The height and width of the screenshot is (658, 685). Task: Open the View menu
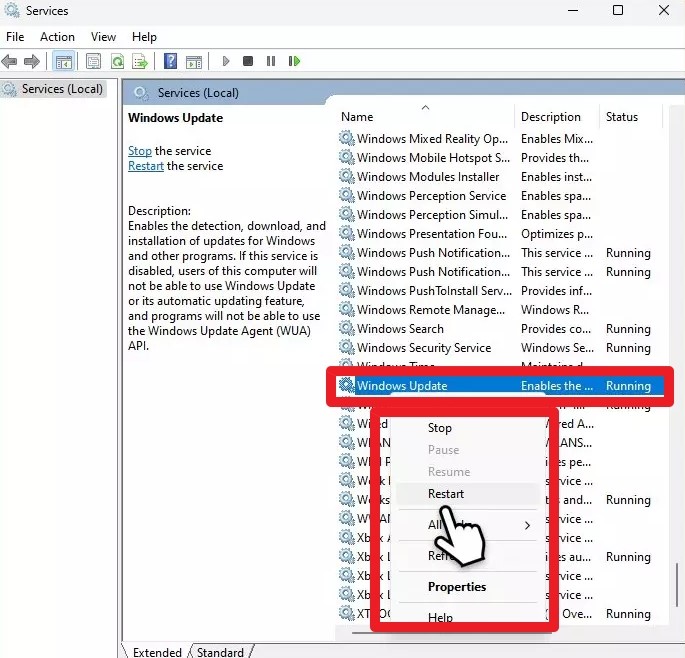click(x=103, y=37)
